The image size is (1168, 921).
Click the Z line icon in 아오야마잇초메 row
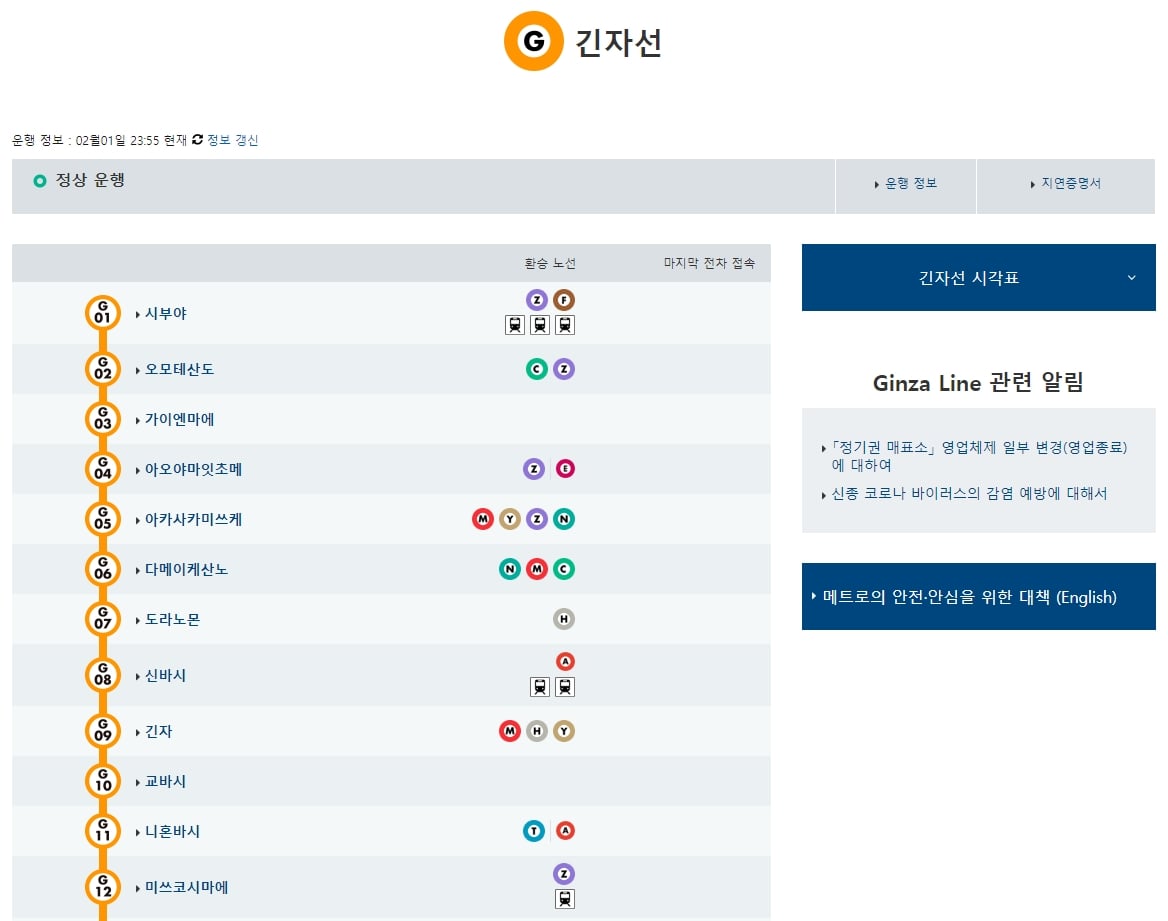coord(533,469)
